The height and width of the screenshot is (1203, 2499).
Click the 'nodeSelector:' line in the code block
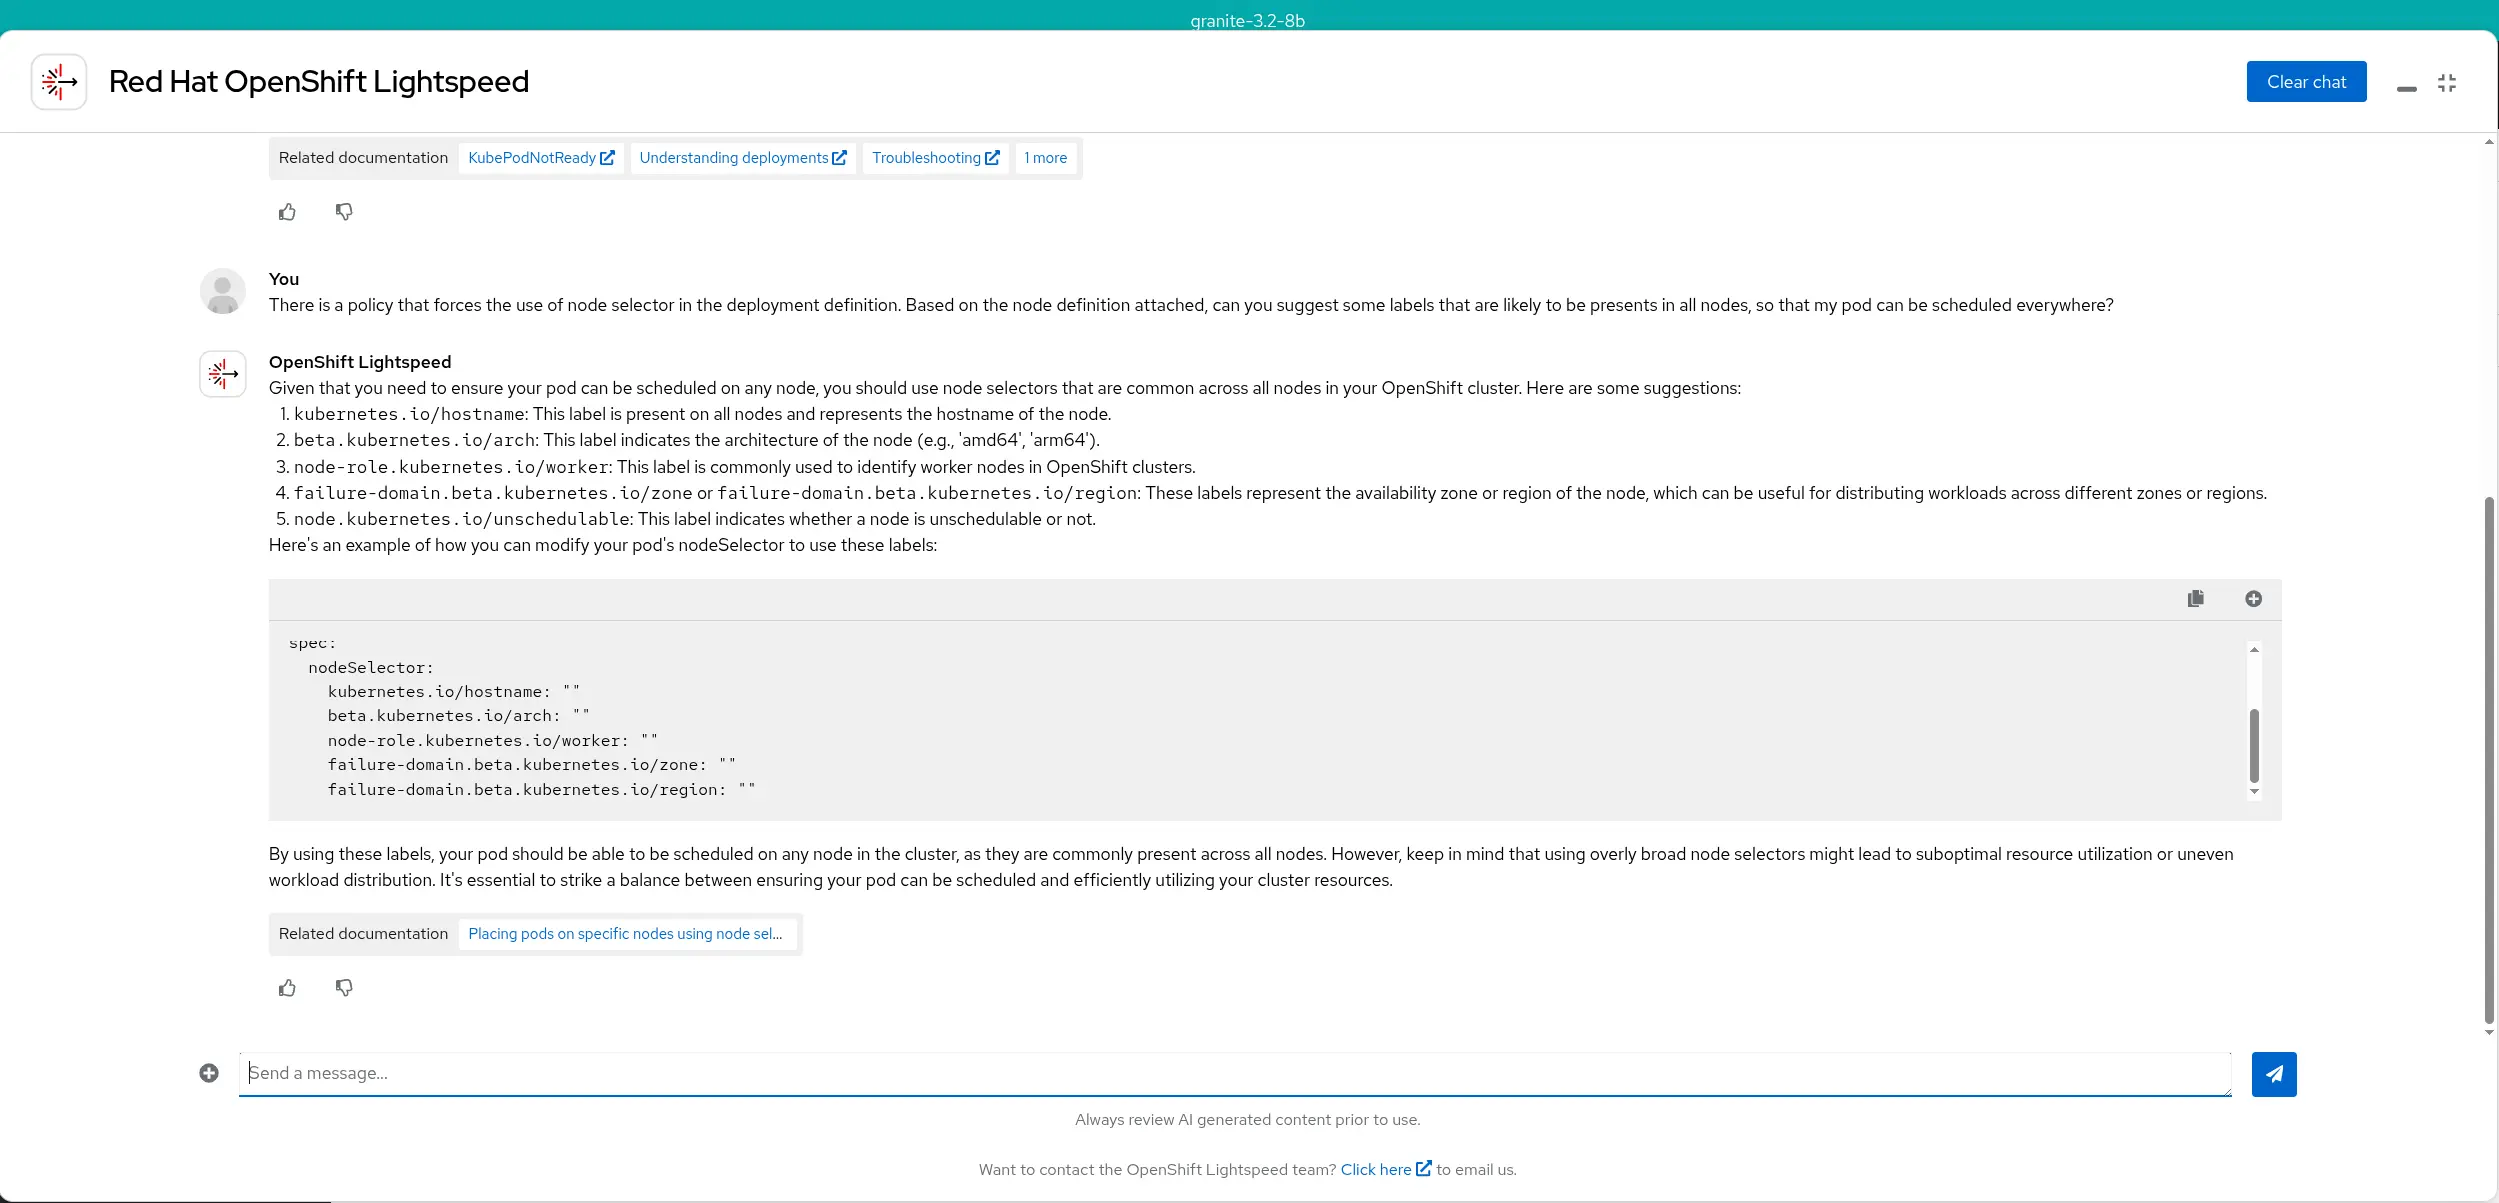371,667
